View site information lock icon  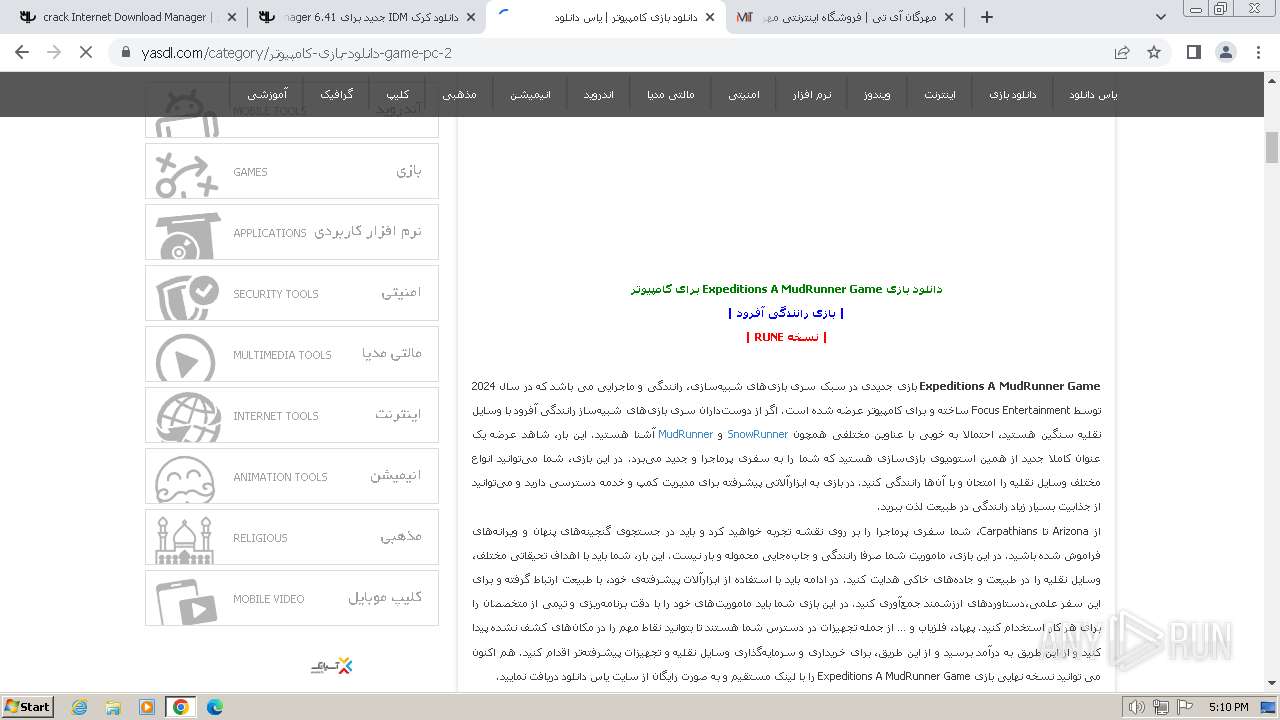[x=125, y=52]
